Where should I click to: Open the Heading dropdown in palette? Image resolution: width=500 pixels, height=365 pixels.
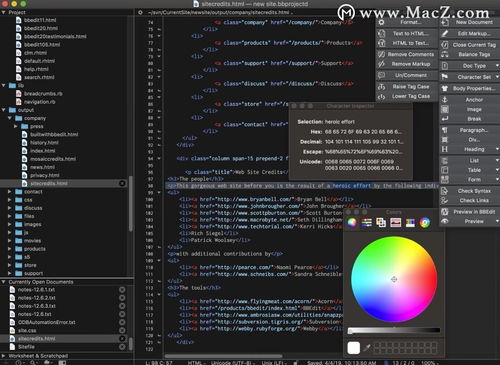point(497,149)
